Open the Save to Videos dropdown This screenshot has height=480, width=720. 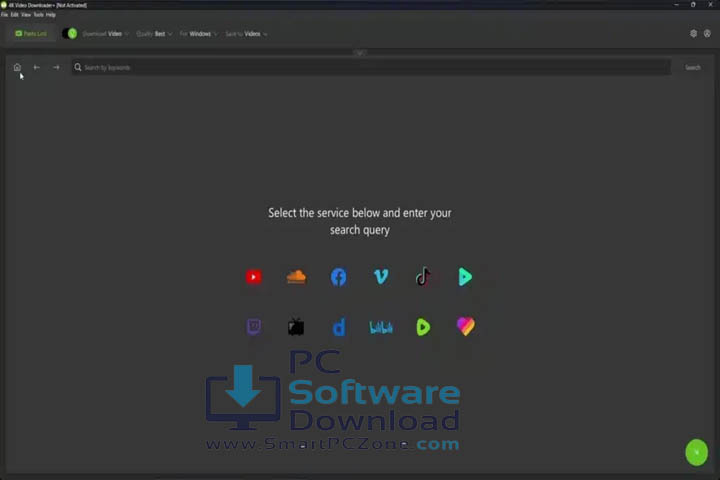click(x=247, y=34)
